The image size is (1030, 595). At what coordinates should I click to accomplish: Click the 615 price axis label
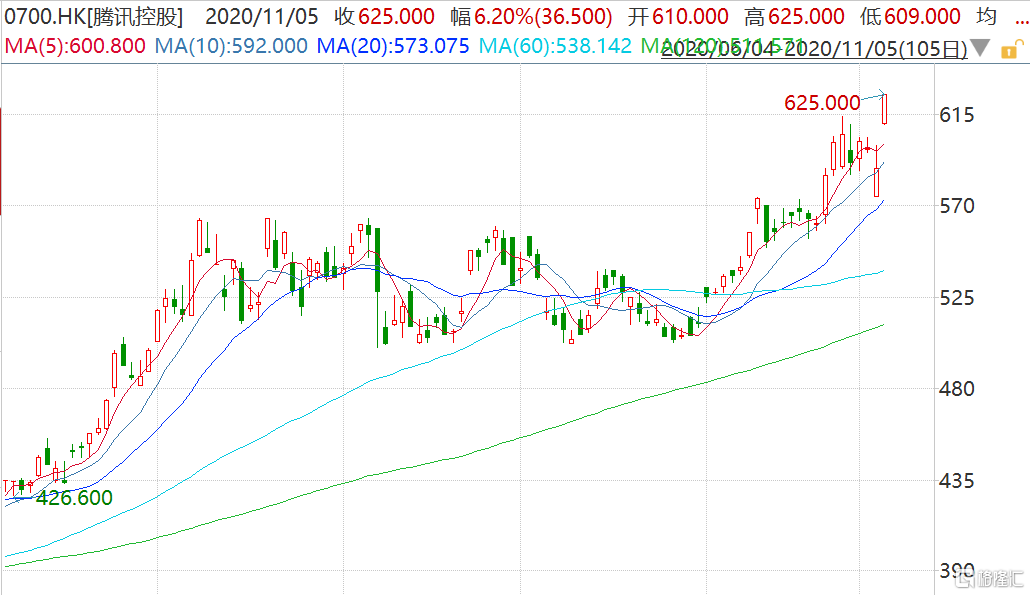coord(957,115)
